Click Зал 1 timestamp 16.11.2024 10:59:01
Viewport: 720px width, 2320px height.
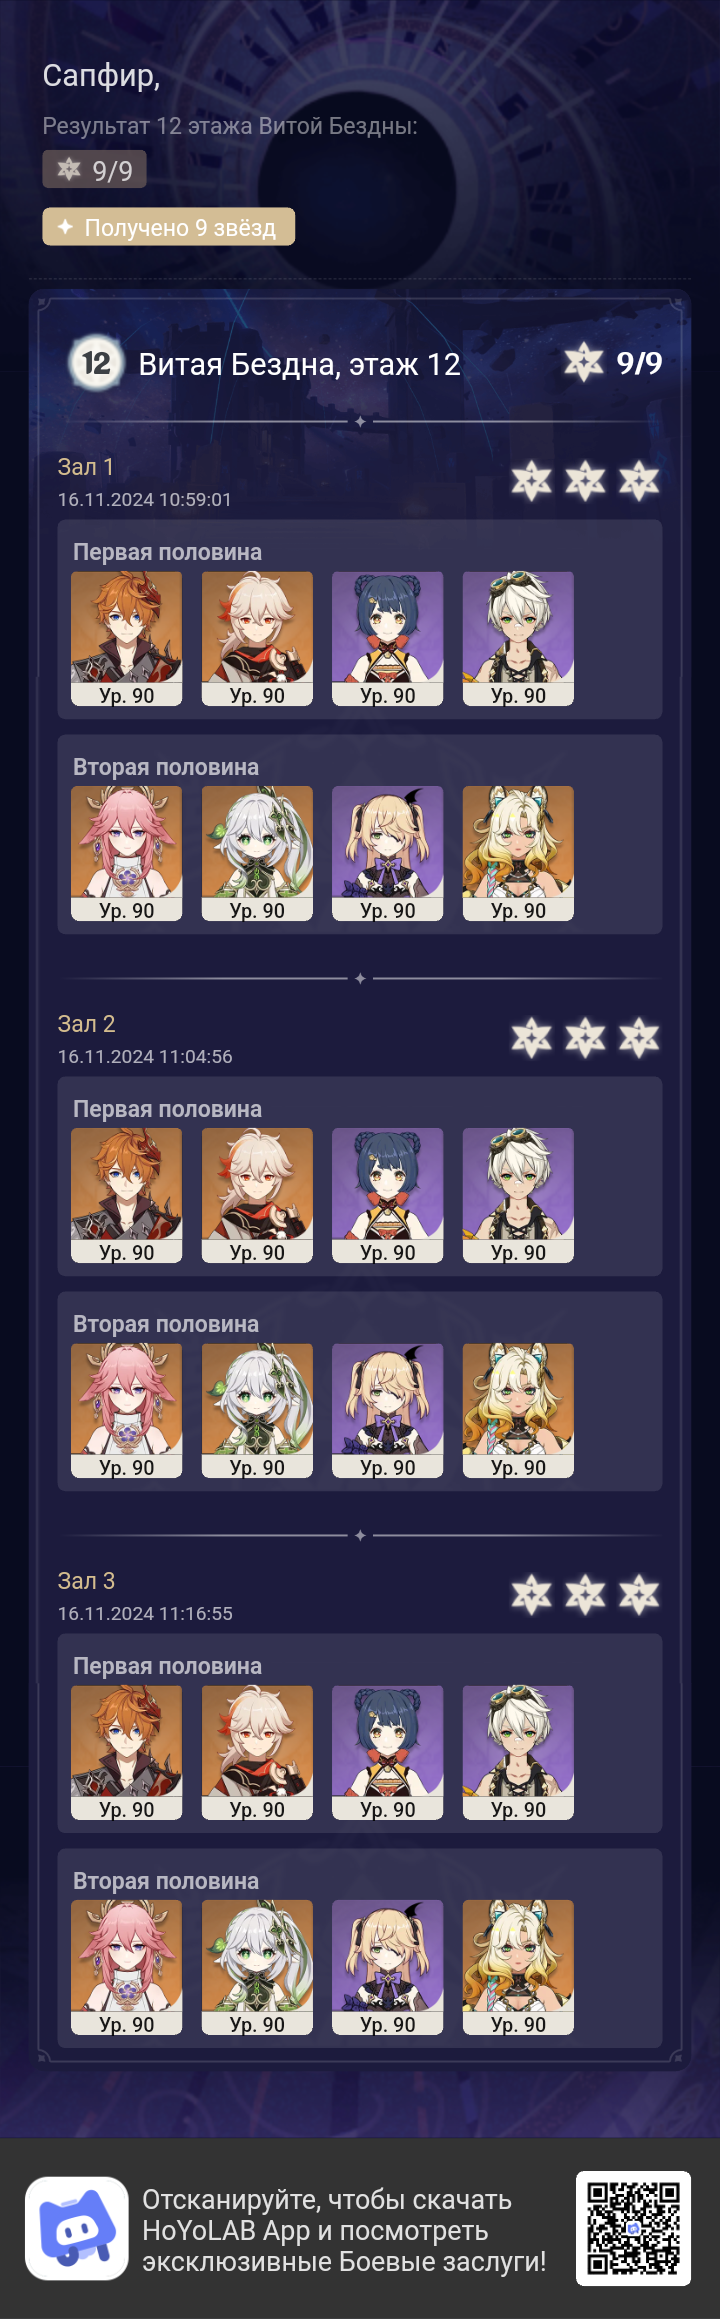coord(145,500)
